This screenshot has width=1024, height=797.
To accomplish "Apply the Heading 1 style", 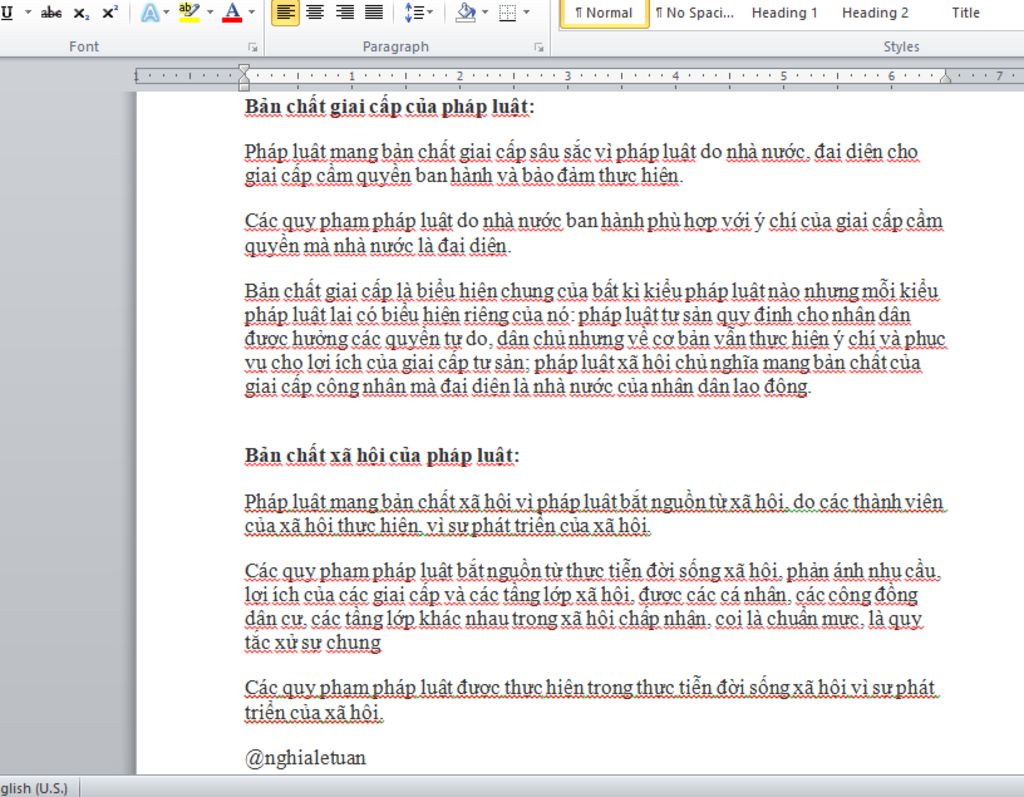I will click(784, 13).
